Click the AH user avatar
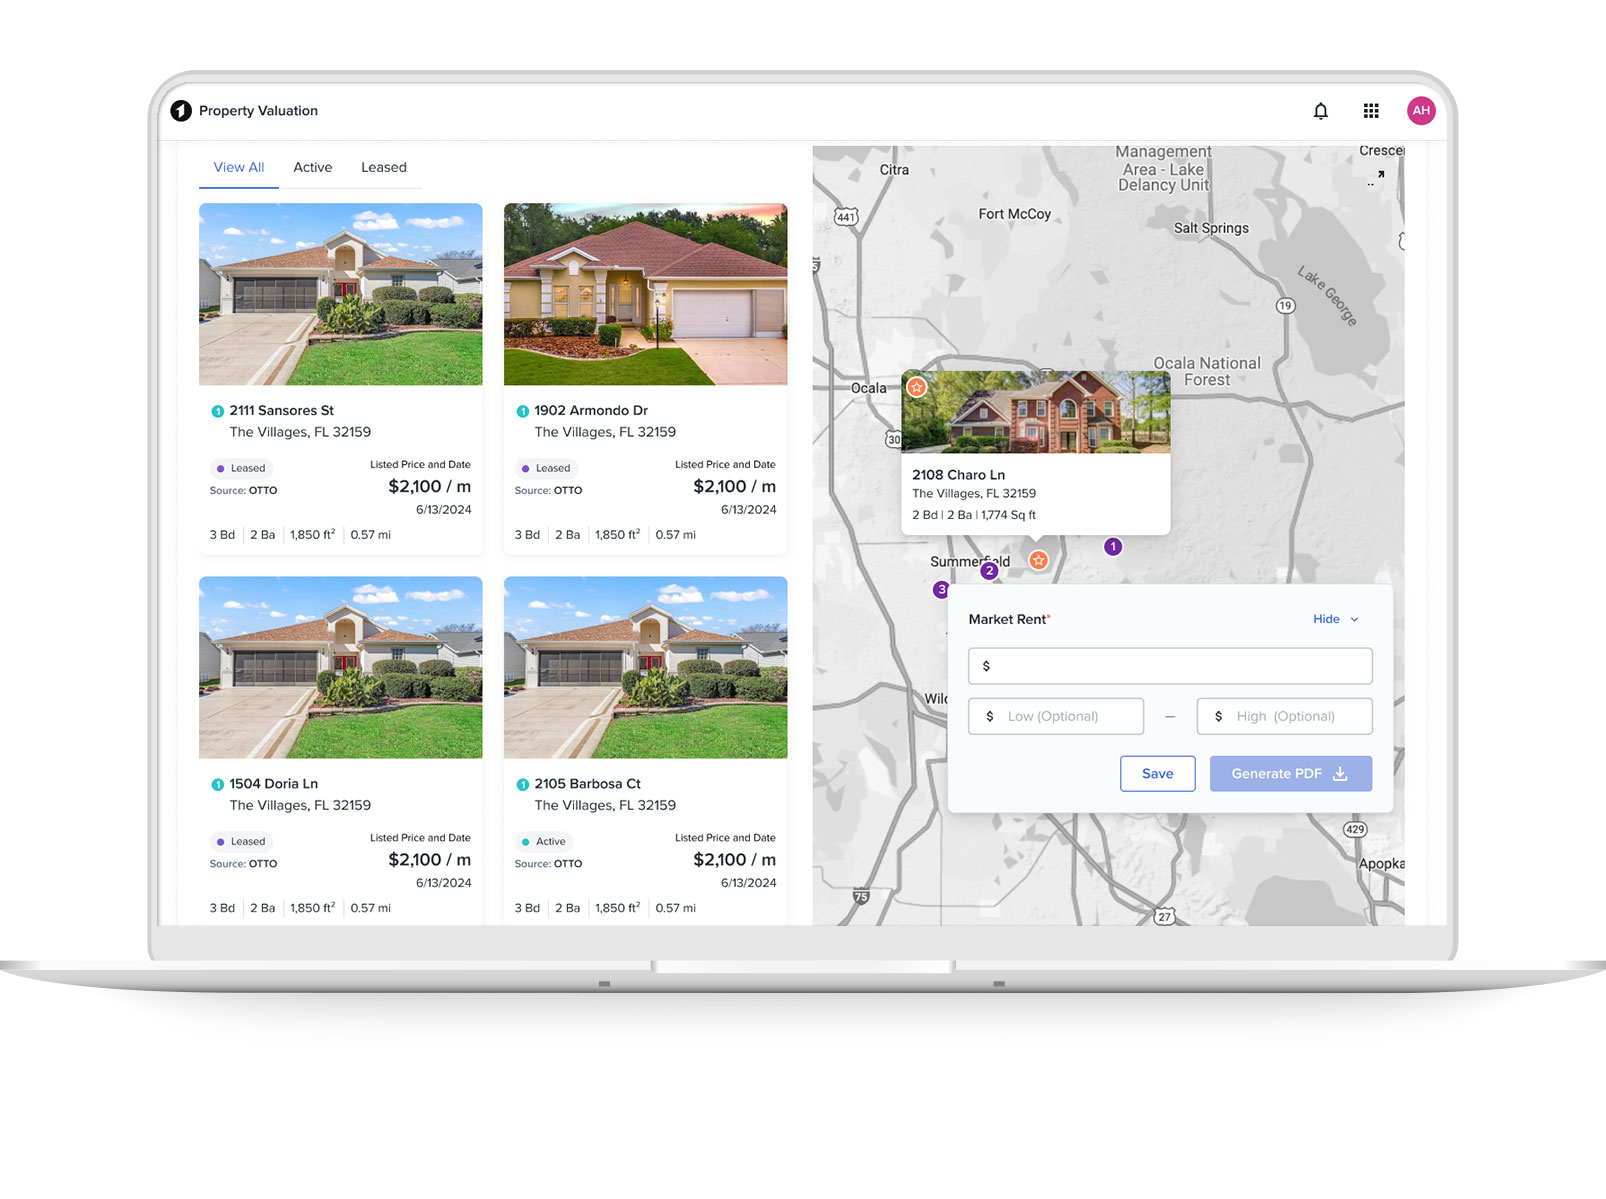 pyautogui.click(x=1421, y=111)
